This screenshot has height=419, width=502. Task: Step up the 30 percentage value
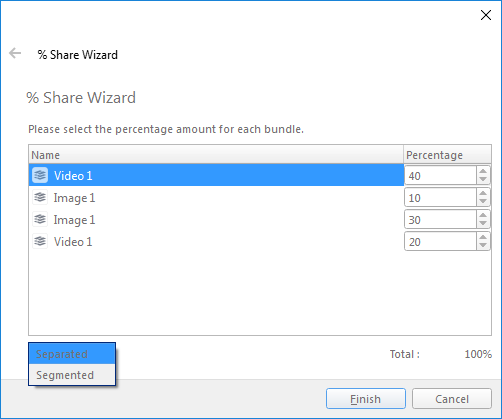click(x=483, y=215)
